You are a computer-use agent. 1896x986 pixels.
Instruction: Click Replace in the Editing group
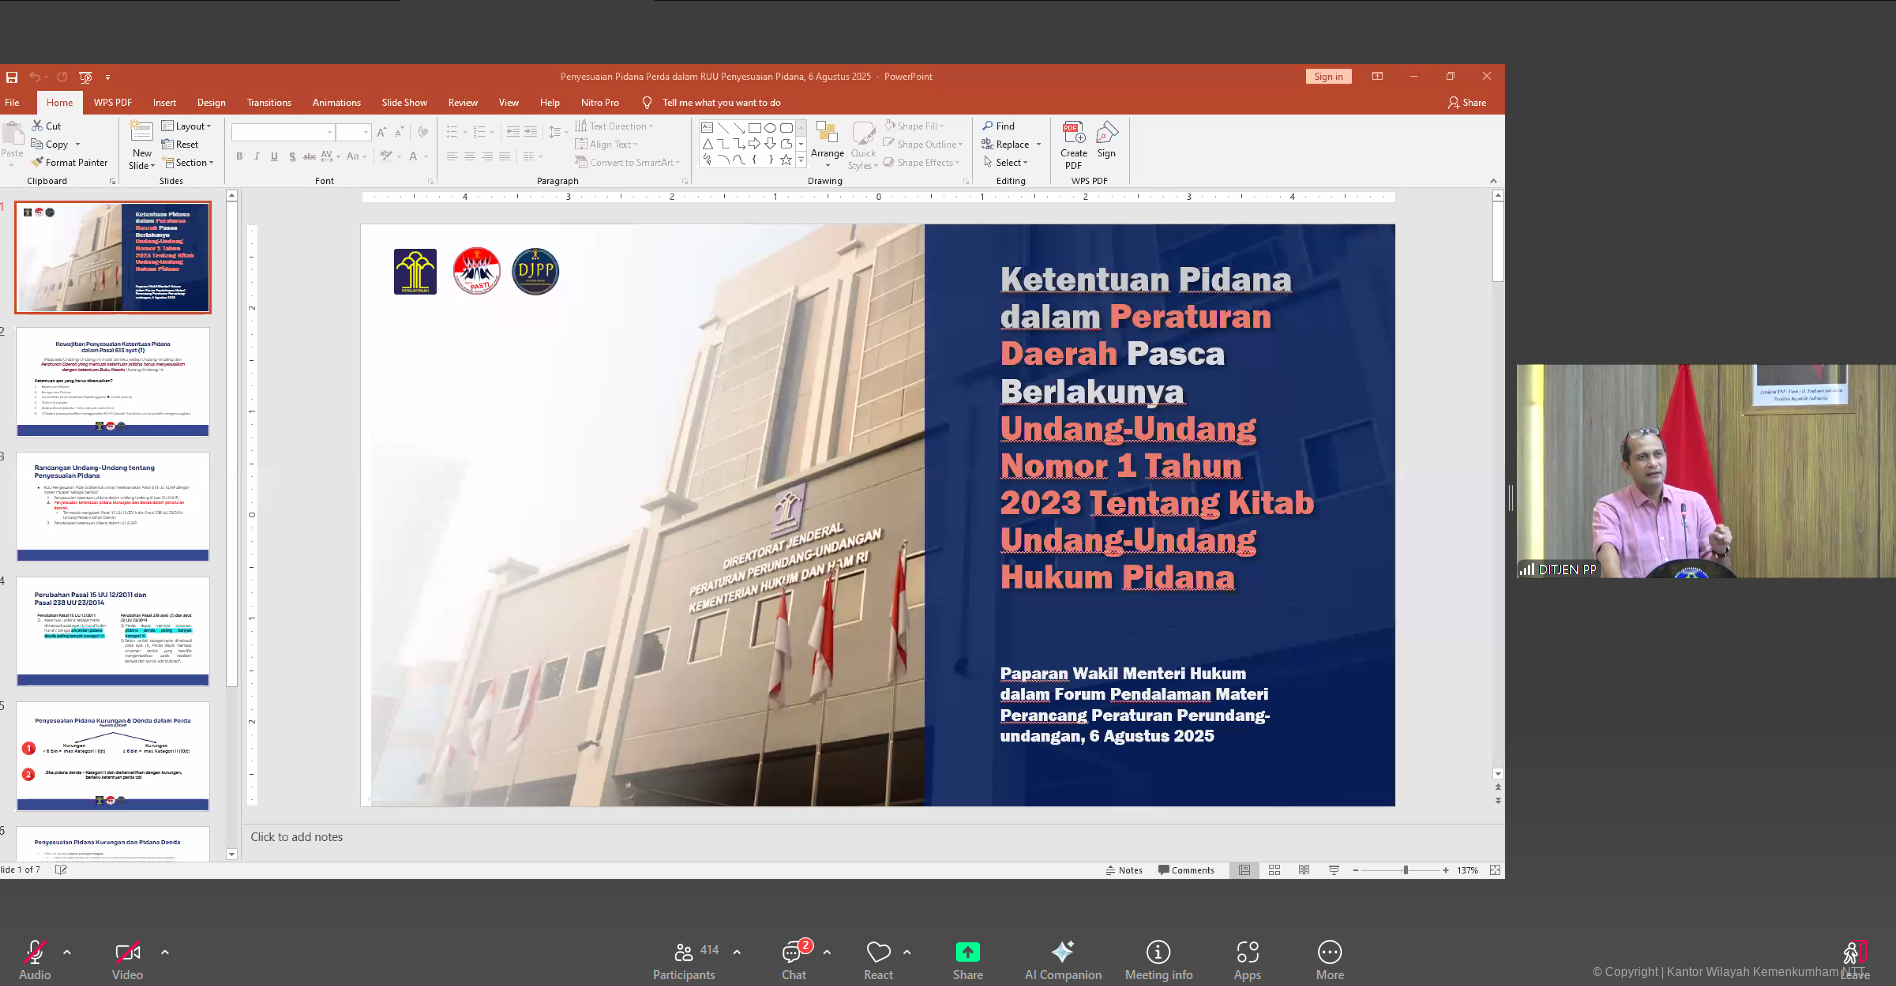pos(1011,145)
